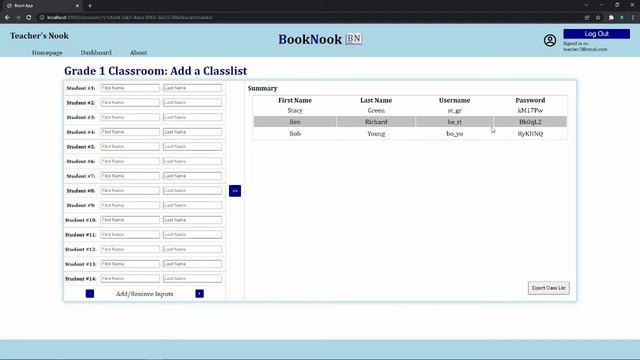Click the highlighted Ben first name cell
The width and height of the screenshot is (640, 360).
click(x=295, y=122)
